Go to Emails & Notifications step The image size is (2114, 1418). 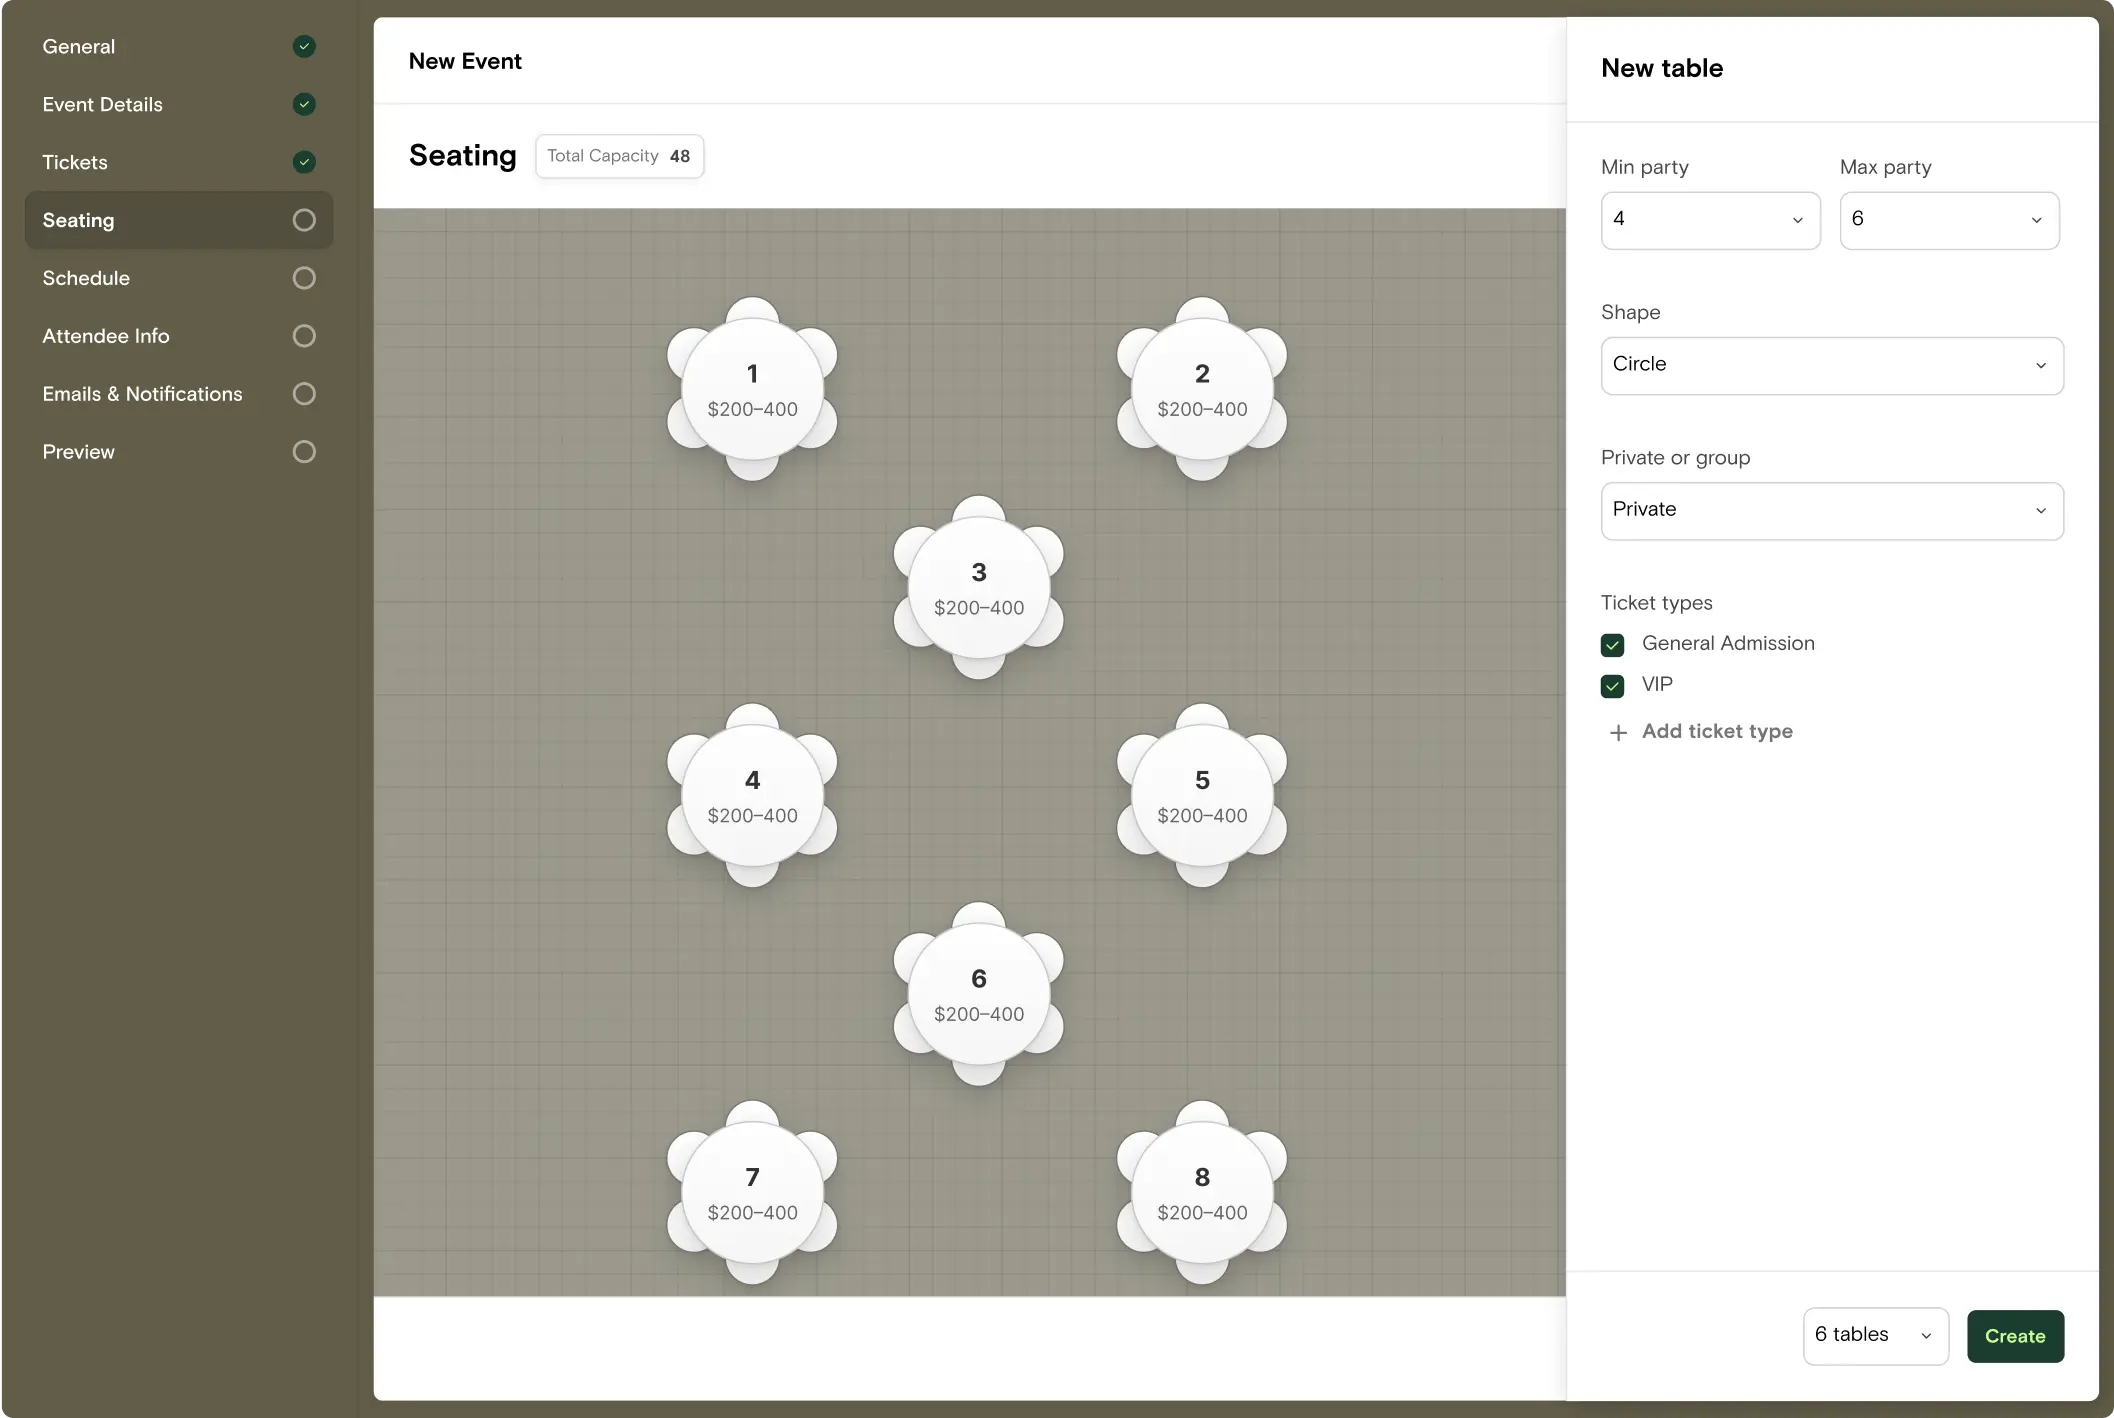coord(142,394)
